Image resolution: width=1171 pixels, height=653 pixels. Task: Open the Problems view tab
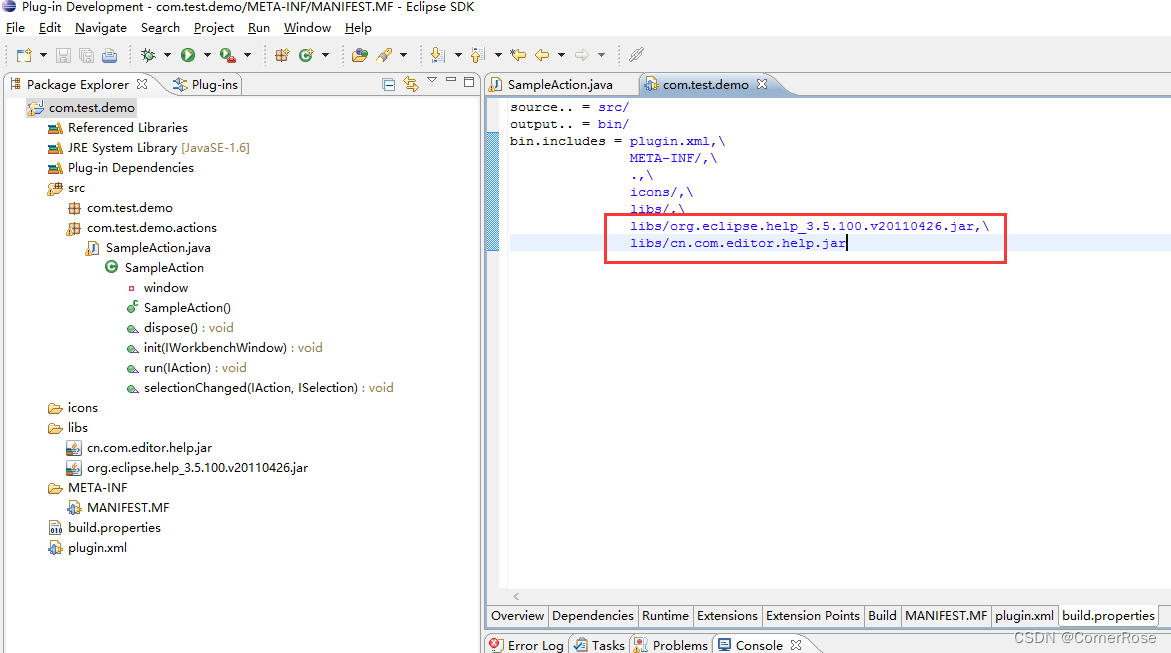(671, 645)
